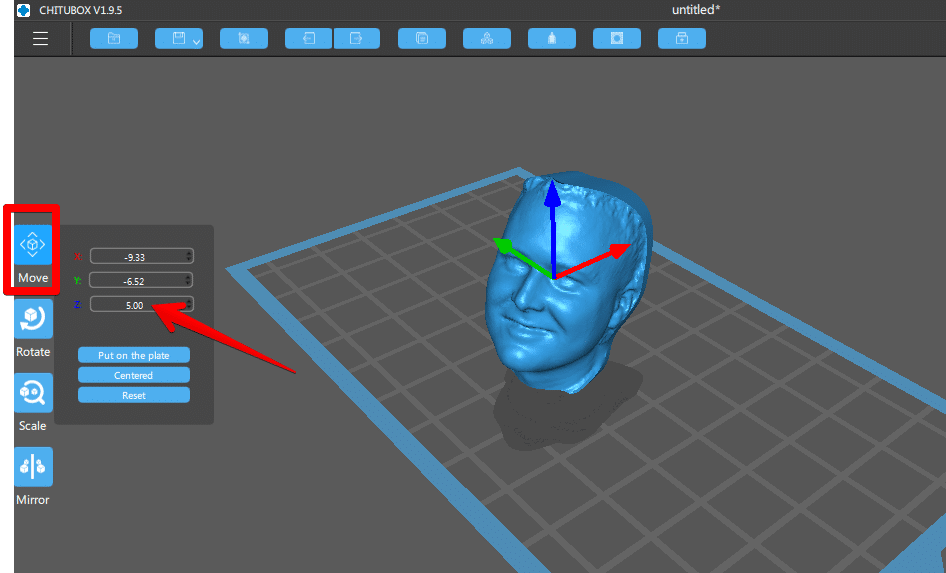
Task: Click the Centered button
Action: tap(134, 375)
